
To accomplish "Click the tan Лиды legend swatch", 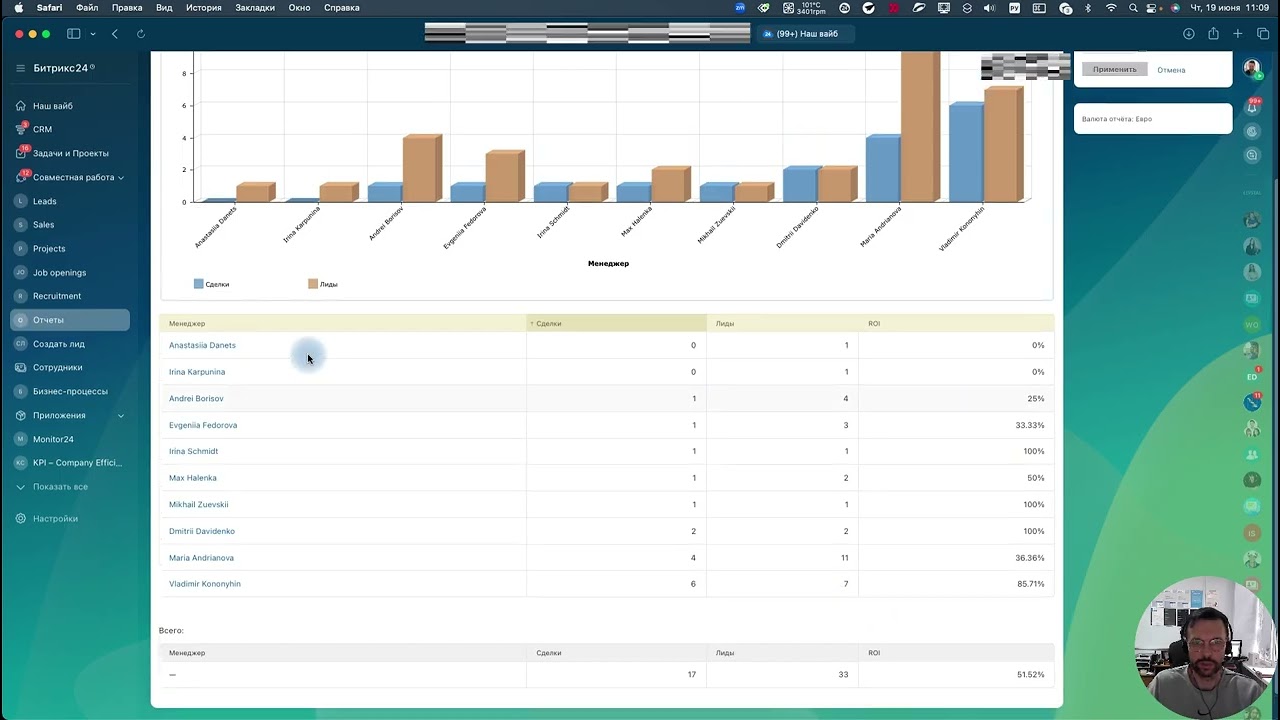I will pyautogui.click(x=313, y=284).
